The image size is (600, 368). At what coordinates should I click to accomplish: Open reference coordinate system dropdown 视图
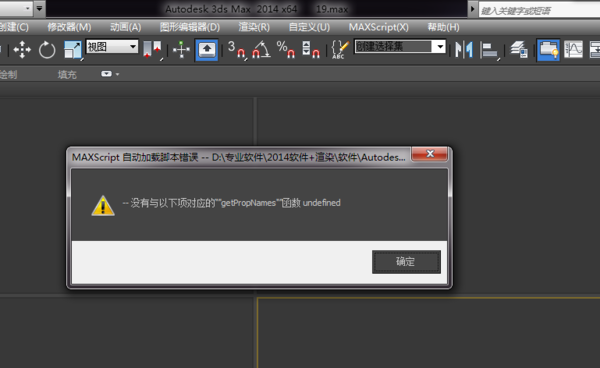point(112,47)
